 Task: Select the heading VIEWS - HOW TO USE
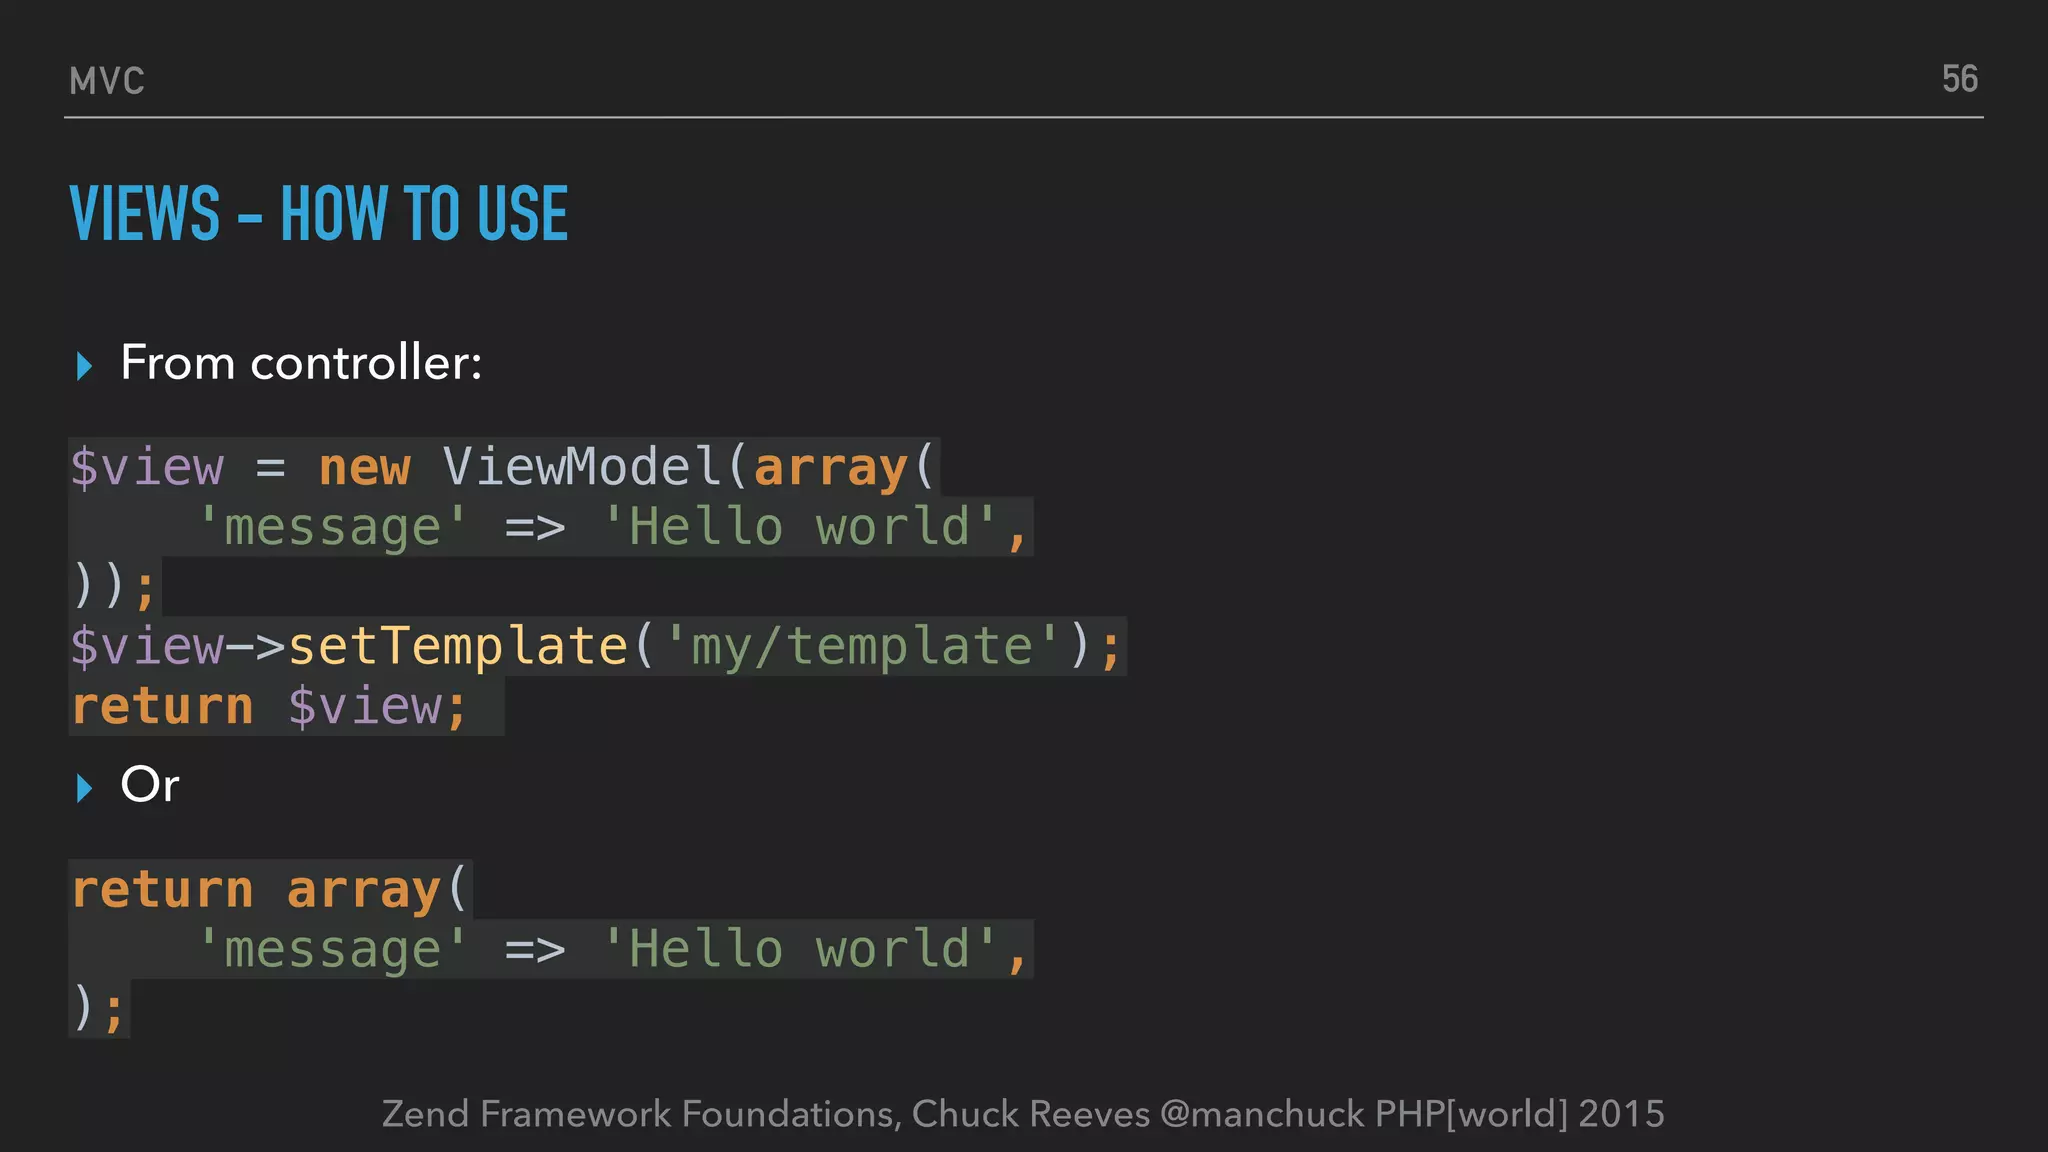[319, 214]
